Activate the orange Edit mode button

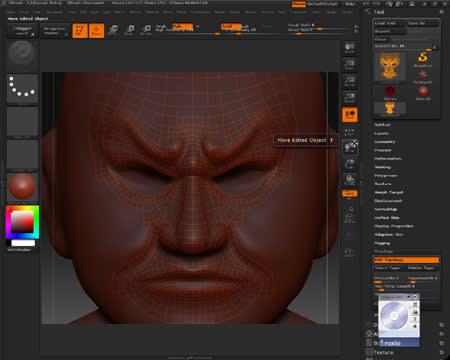80,31
